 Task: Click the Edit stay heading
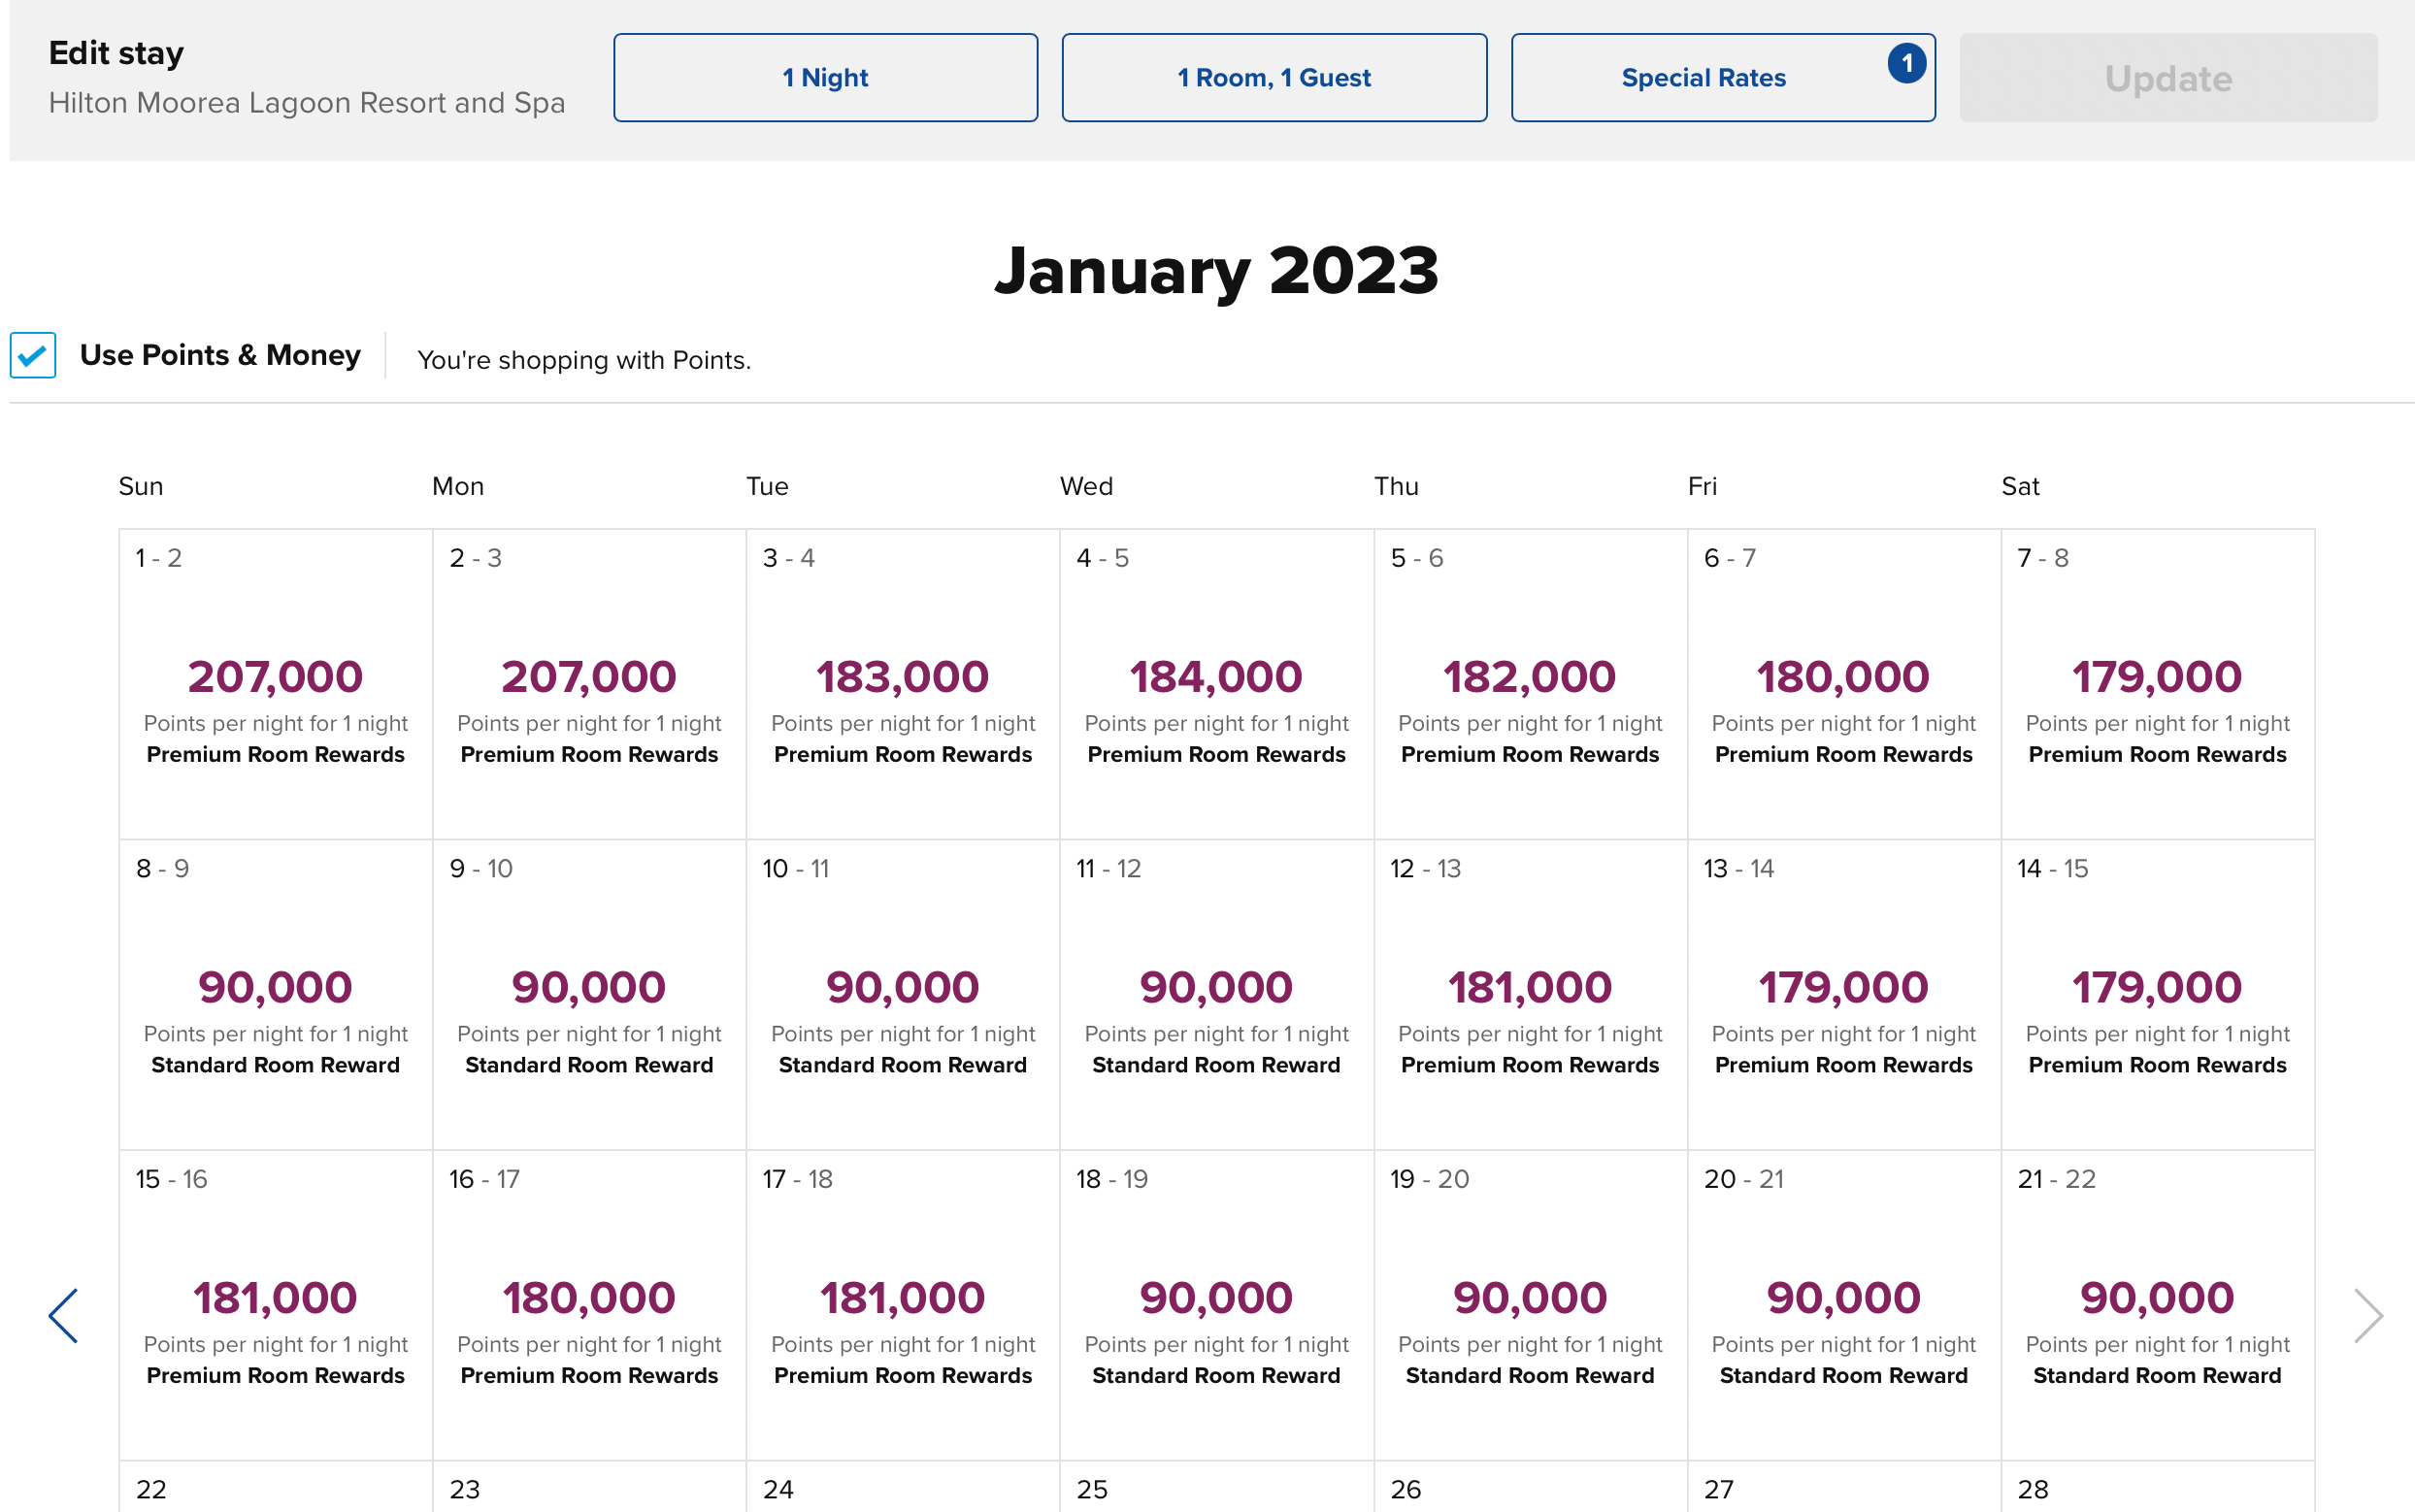point(116,53)
